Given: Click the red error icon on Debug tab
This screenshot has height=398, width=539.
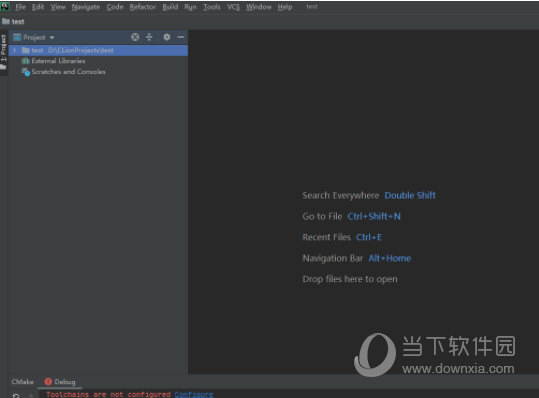Looking at the screenshot, I should pyautogui.click(x=48, y=382).
